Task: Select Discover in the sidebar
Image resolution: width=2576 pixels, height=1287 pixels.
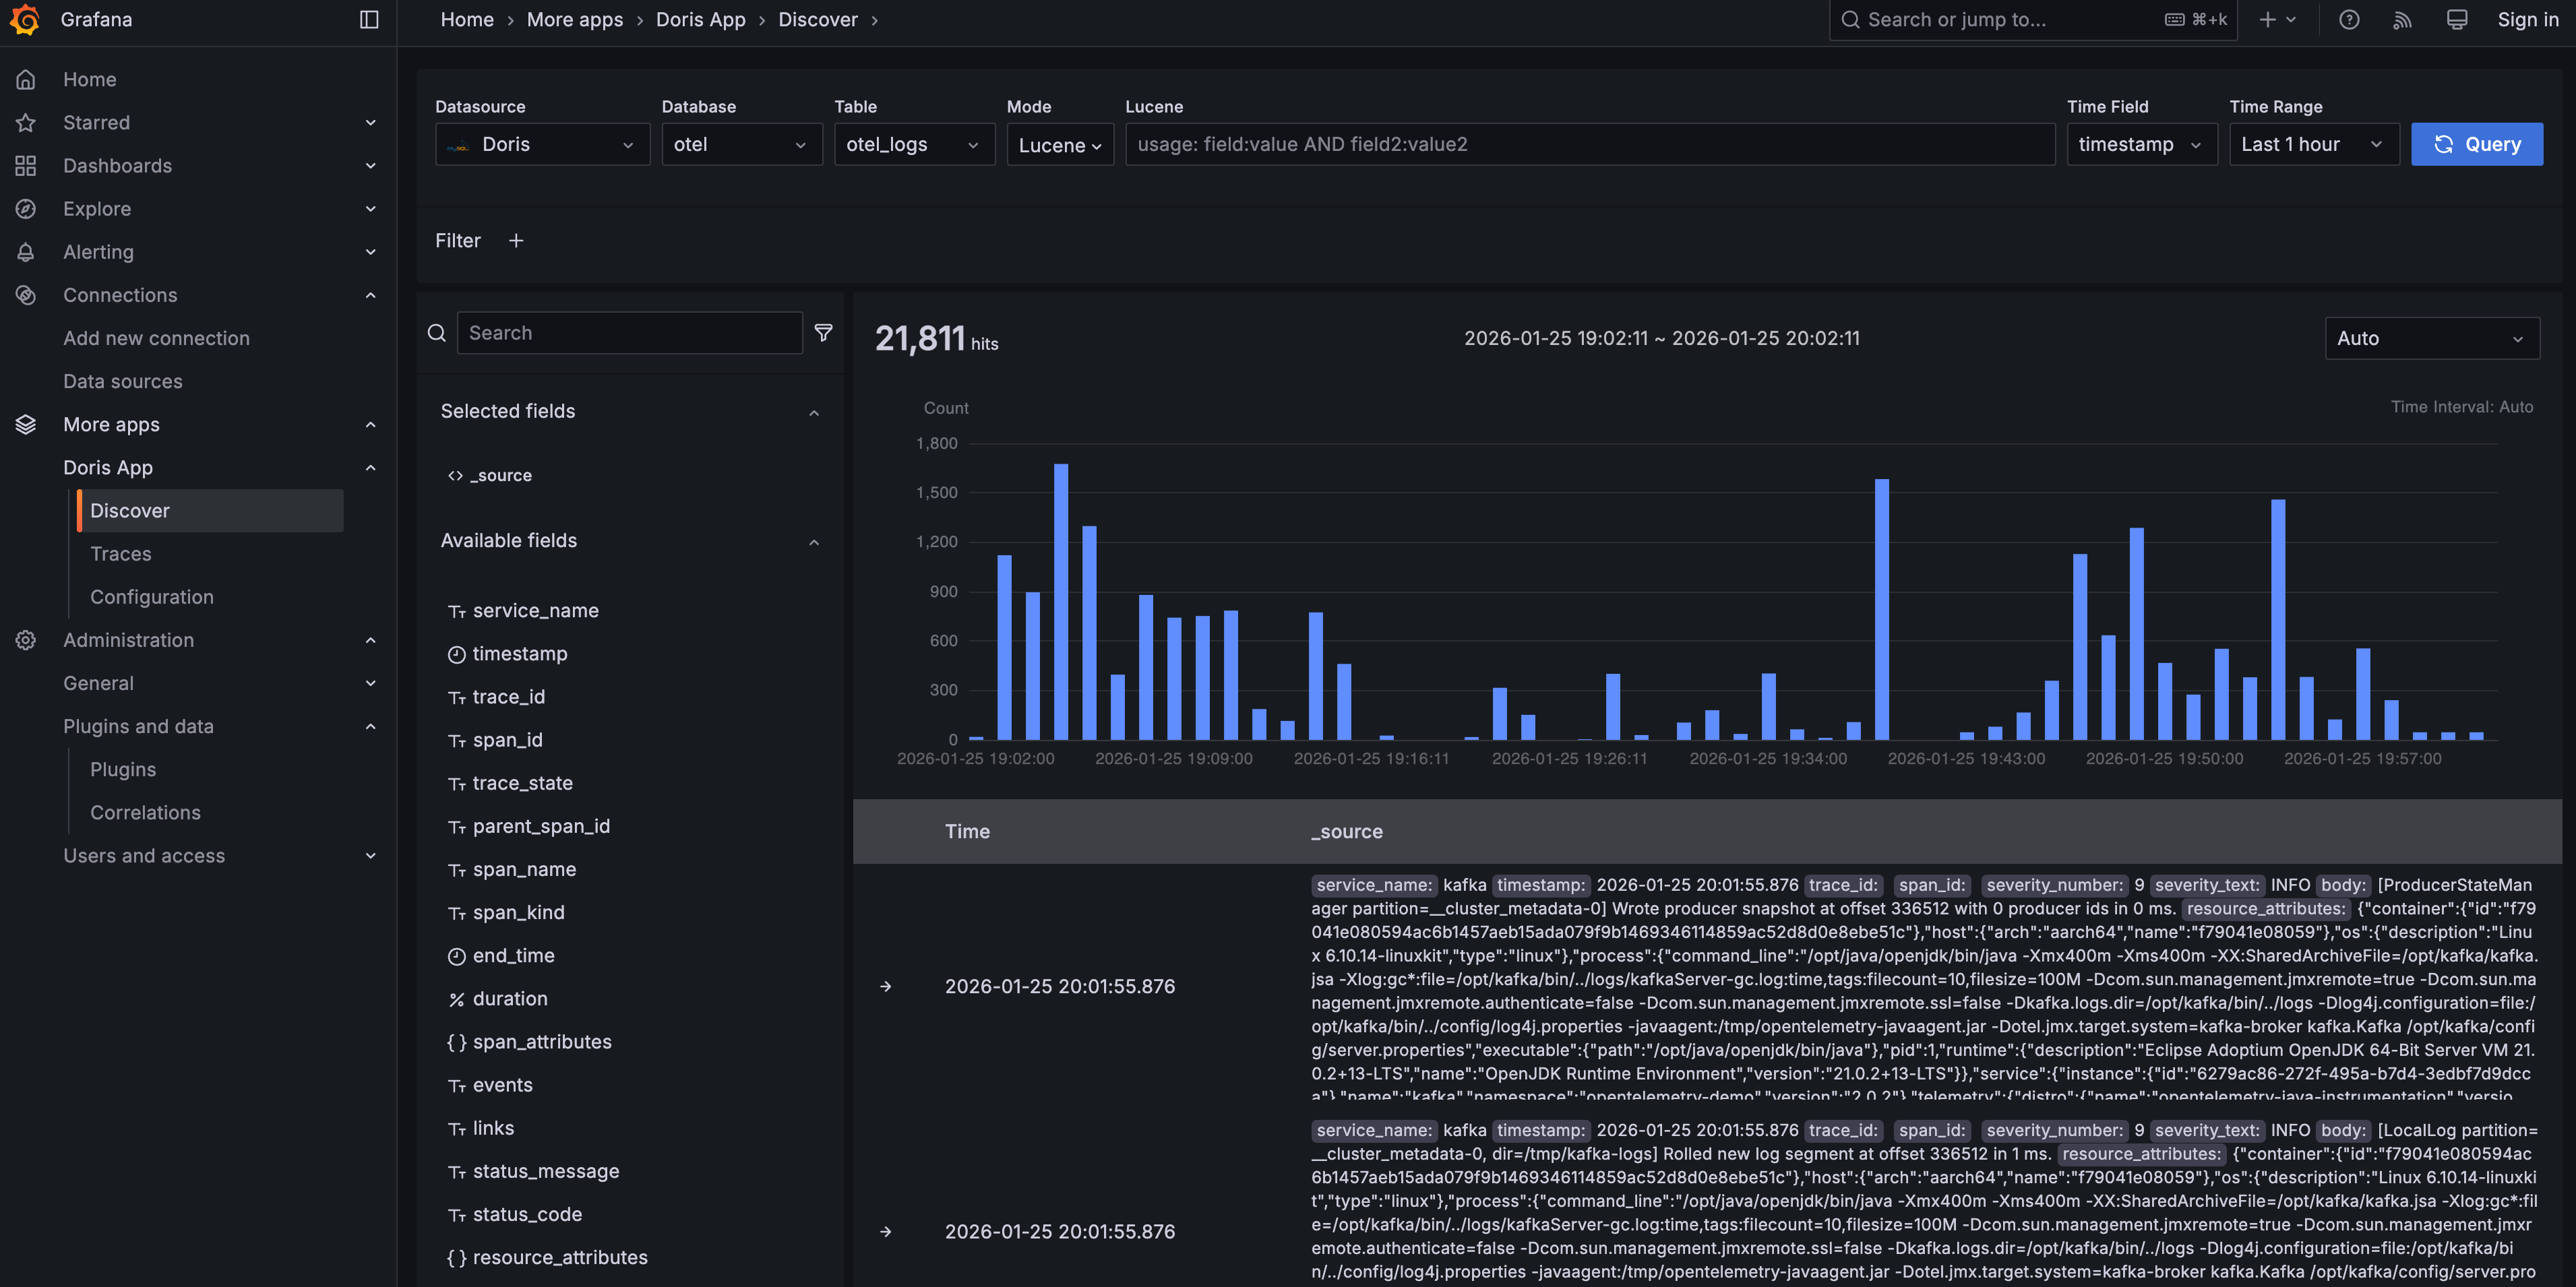Action: 210,510
